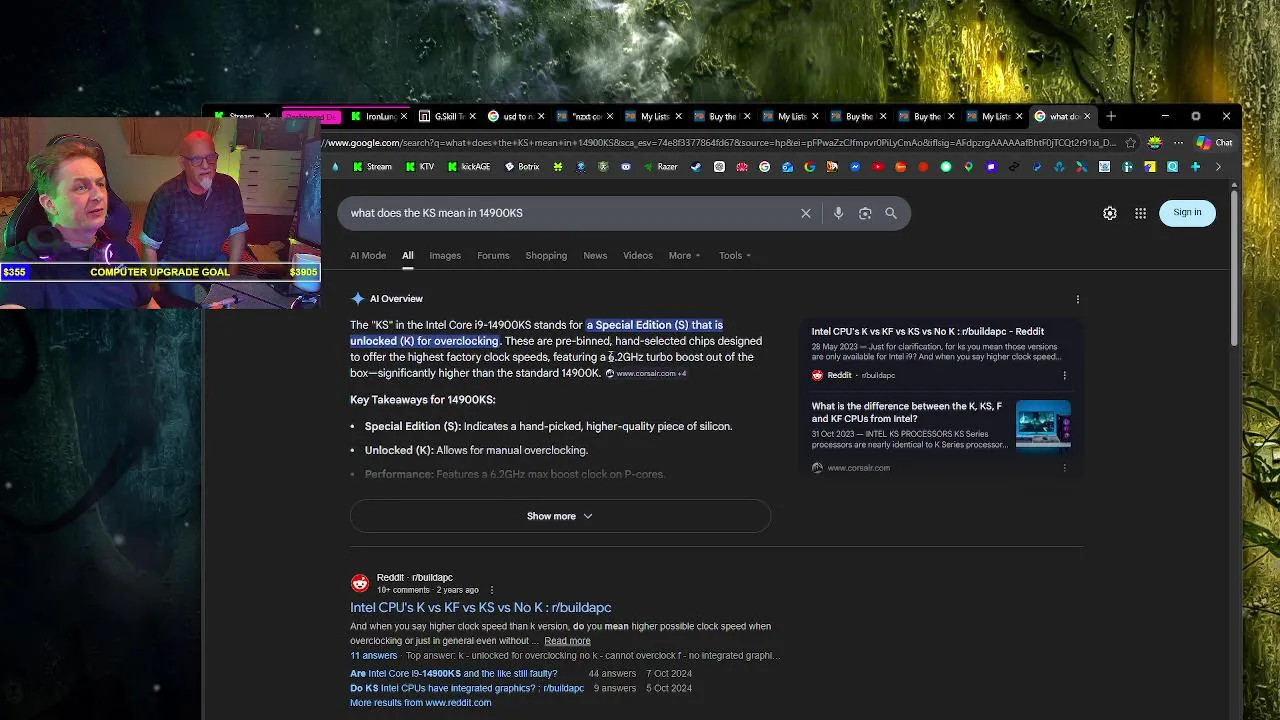Open Google Maps bookmark icon
This screenshot has width=1280, height=720.
(x=968, y=167)
